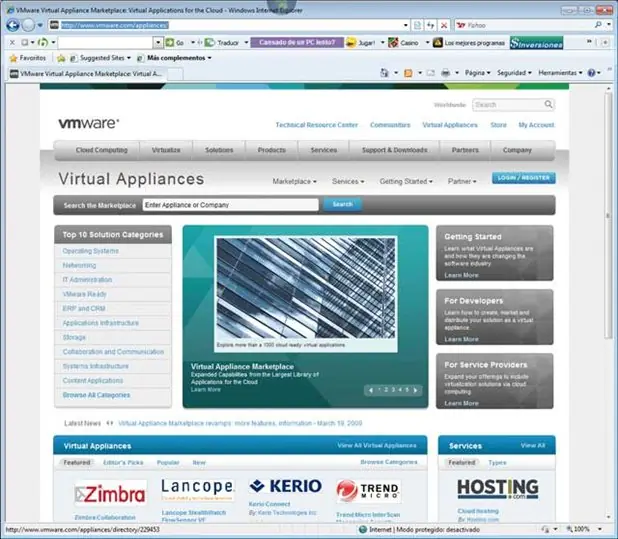
Task: Open the Operating Systems category link
Action: click(91, 251)
